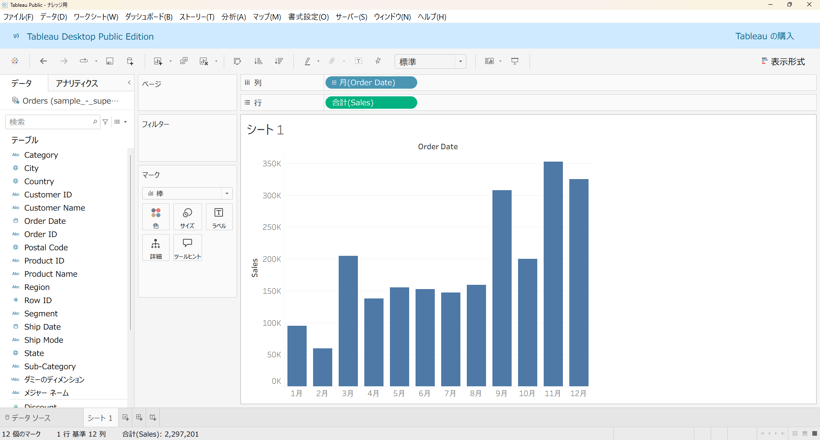The height and width of the screenshot is (440, 820).
Task: Select the Postal Code field
Action: pos(46,247)
